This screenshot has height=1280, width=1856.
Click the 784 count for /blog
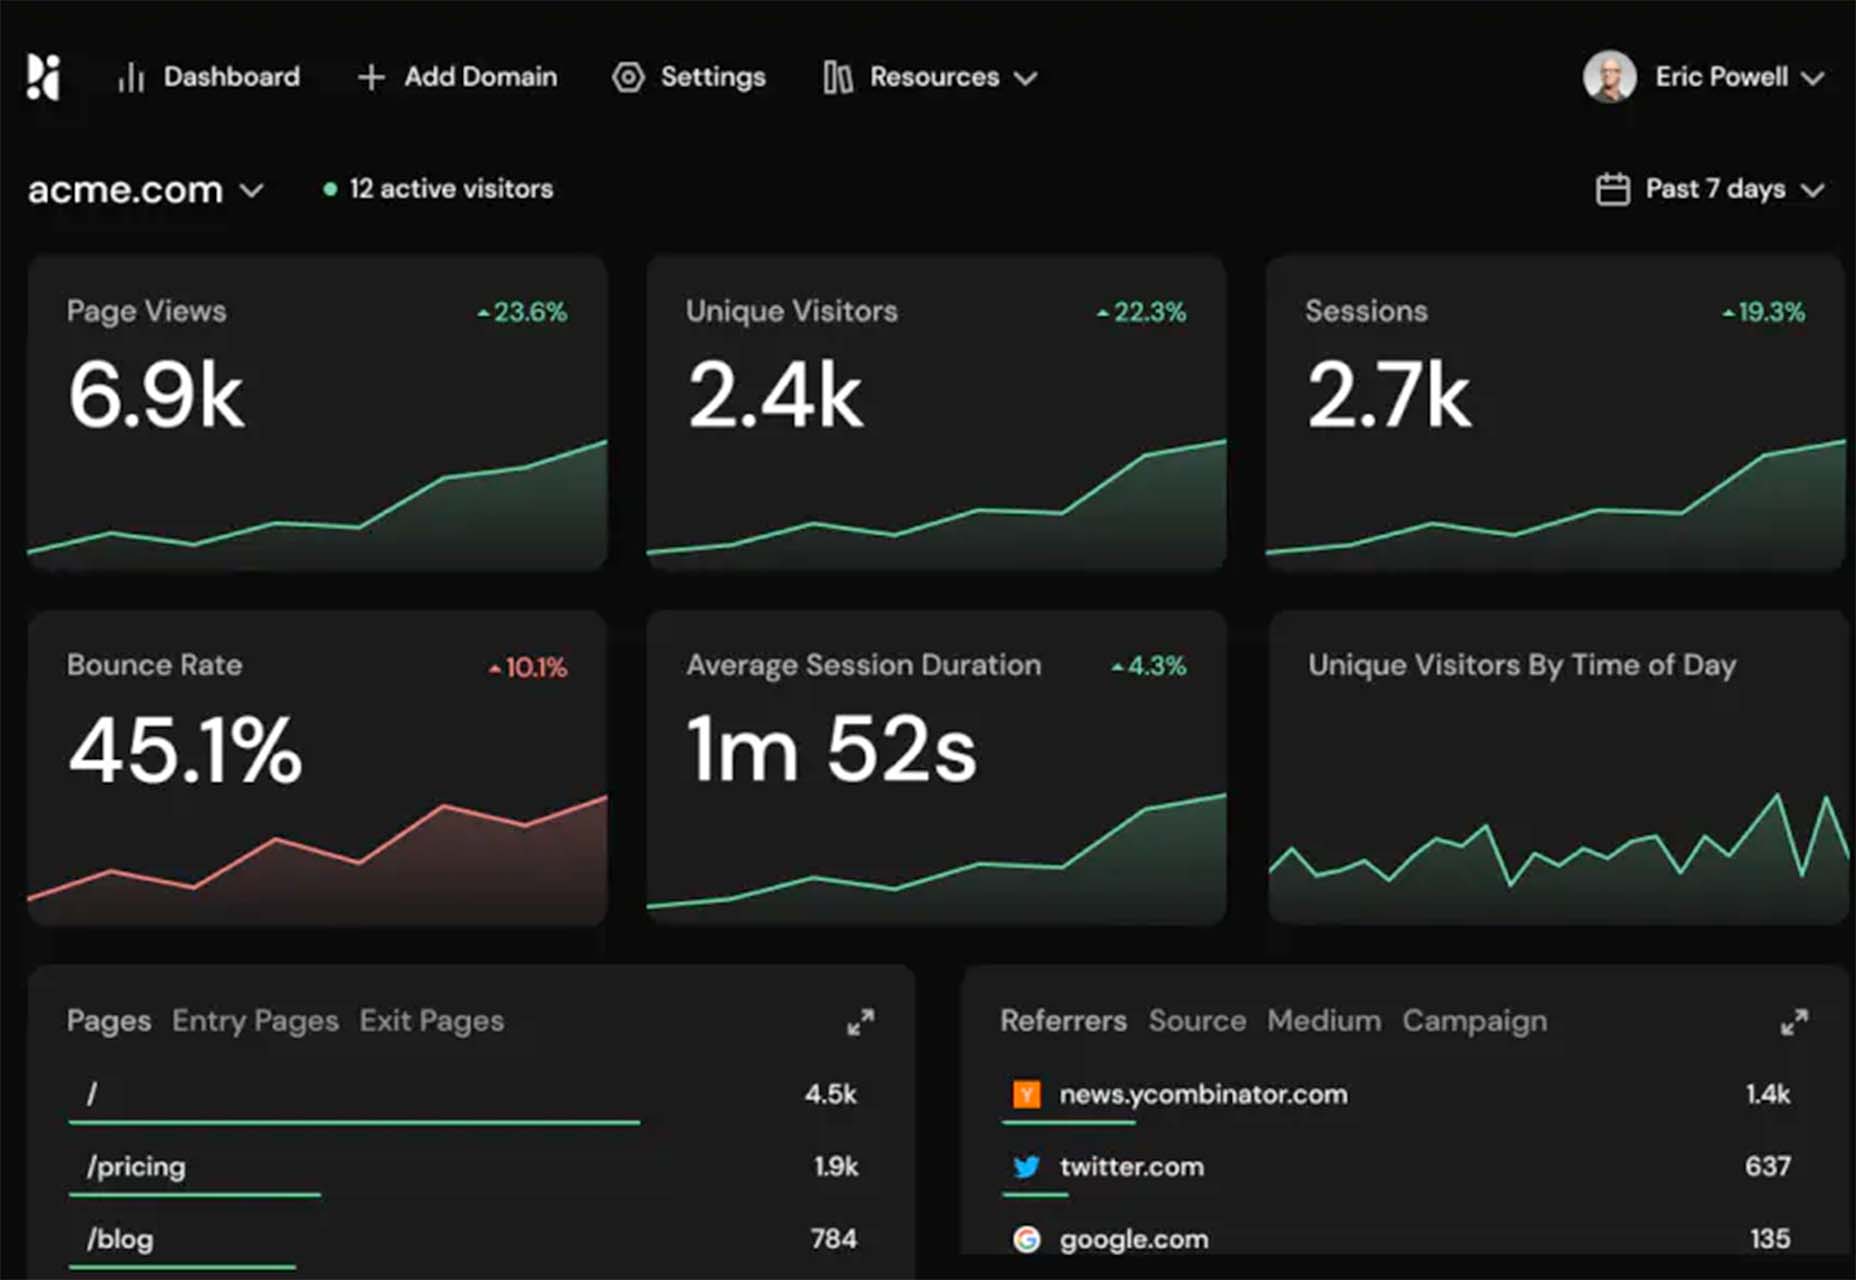coord(834,1239)
